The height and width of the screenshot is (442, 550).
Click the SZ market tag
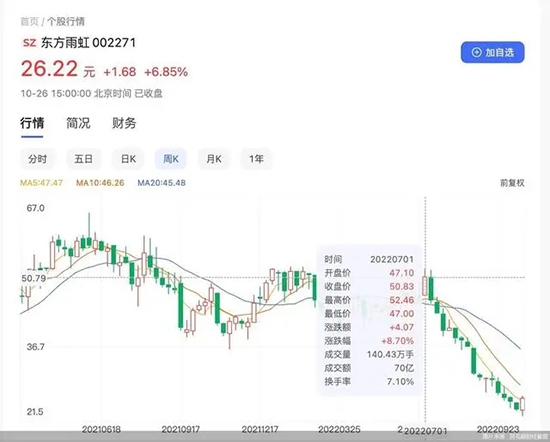tap(29, 43)
